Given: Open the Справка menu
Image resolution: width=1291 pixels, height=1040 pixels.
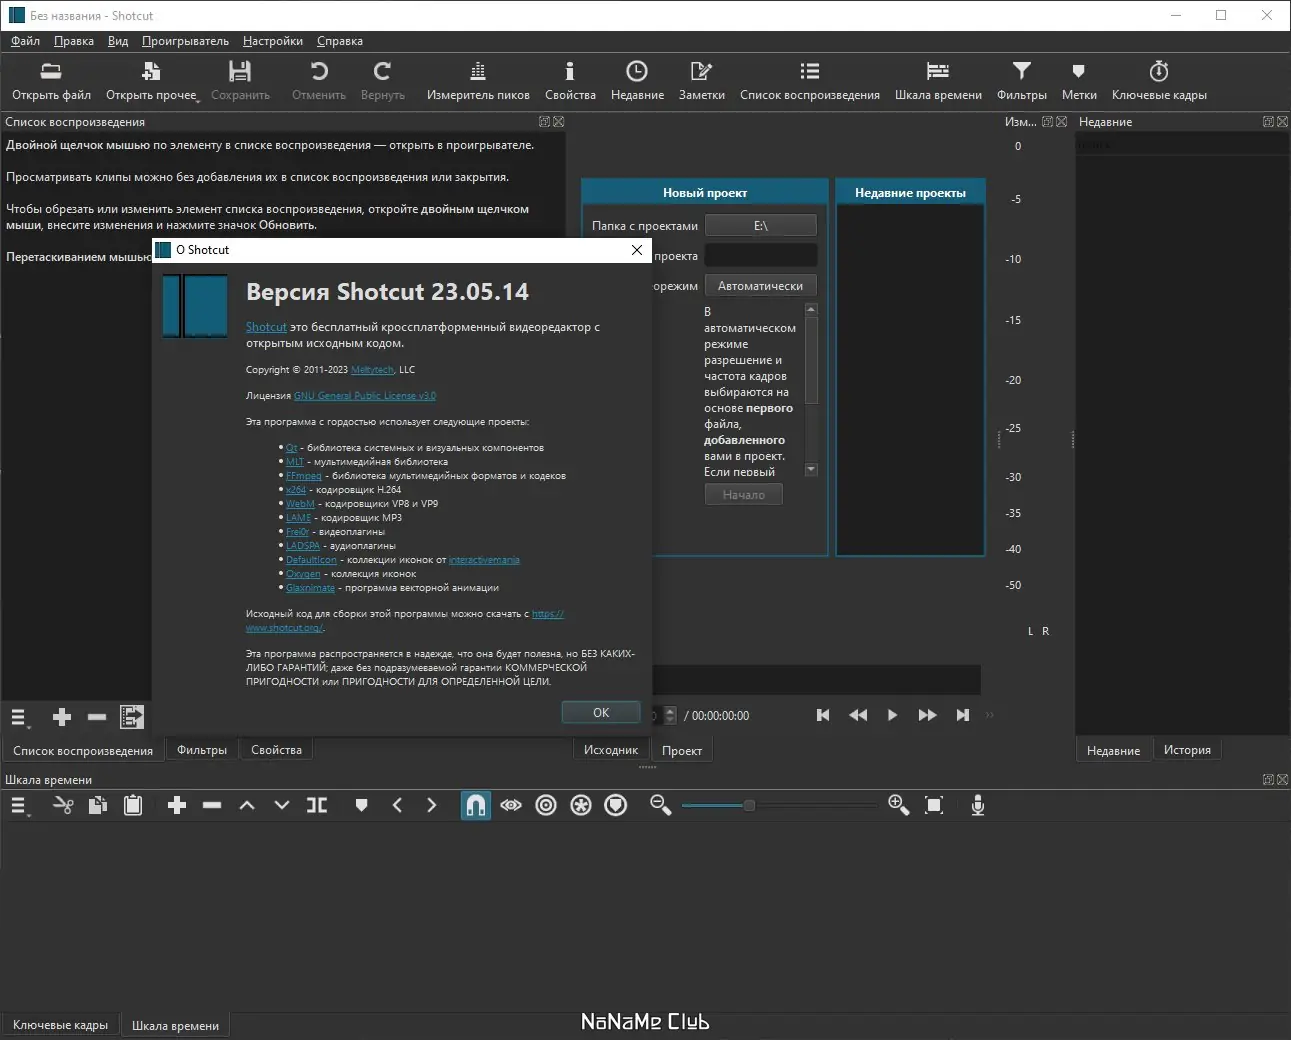Looking at the screenshot, I should point(340,41).
